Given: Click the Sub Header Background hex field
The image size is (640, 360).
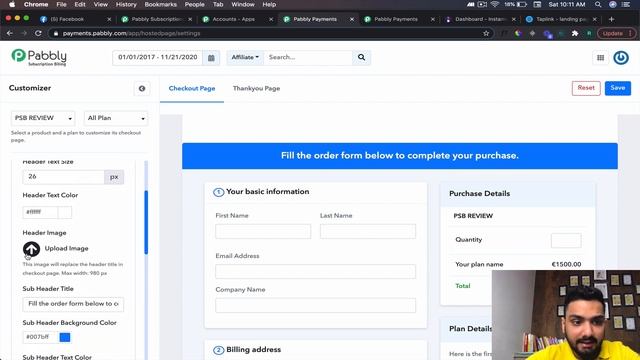Looking at the screenshot, I should pos(40,338).
